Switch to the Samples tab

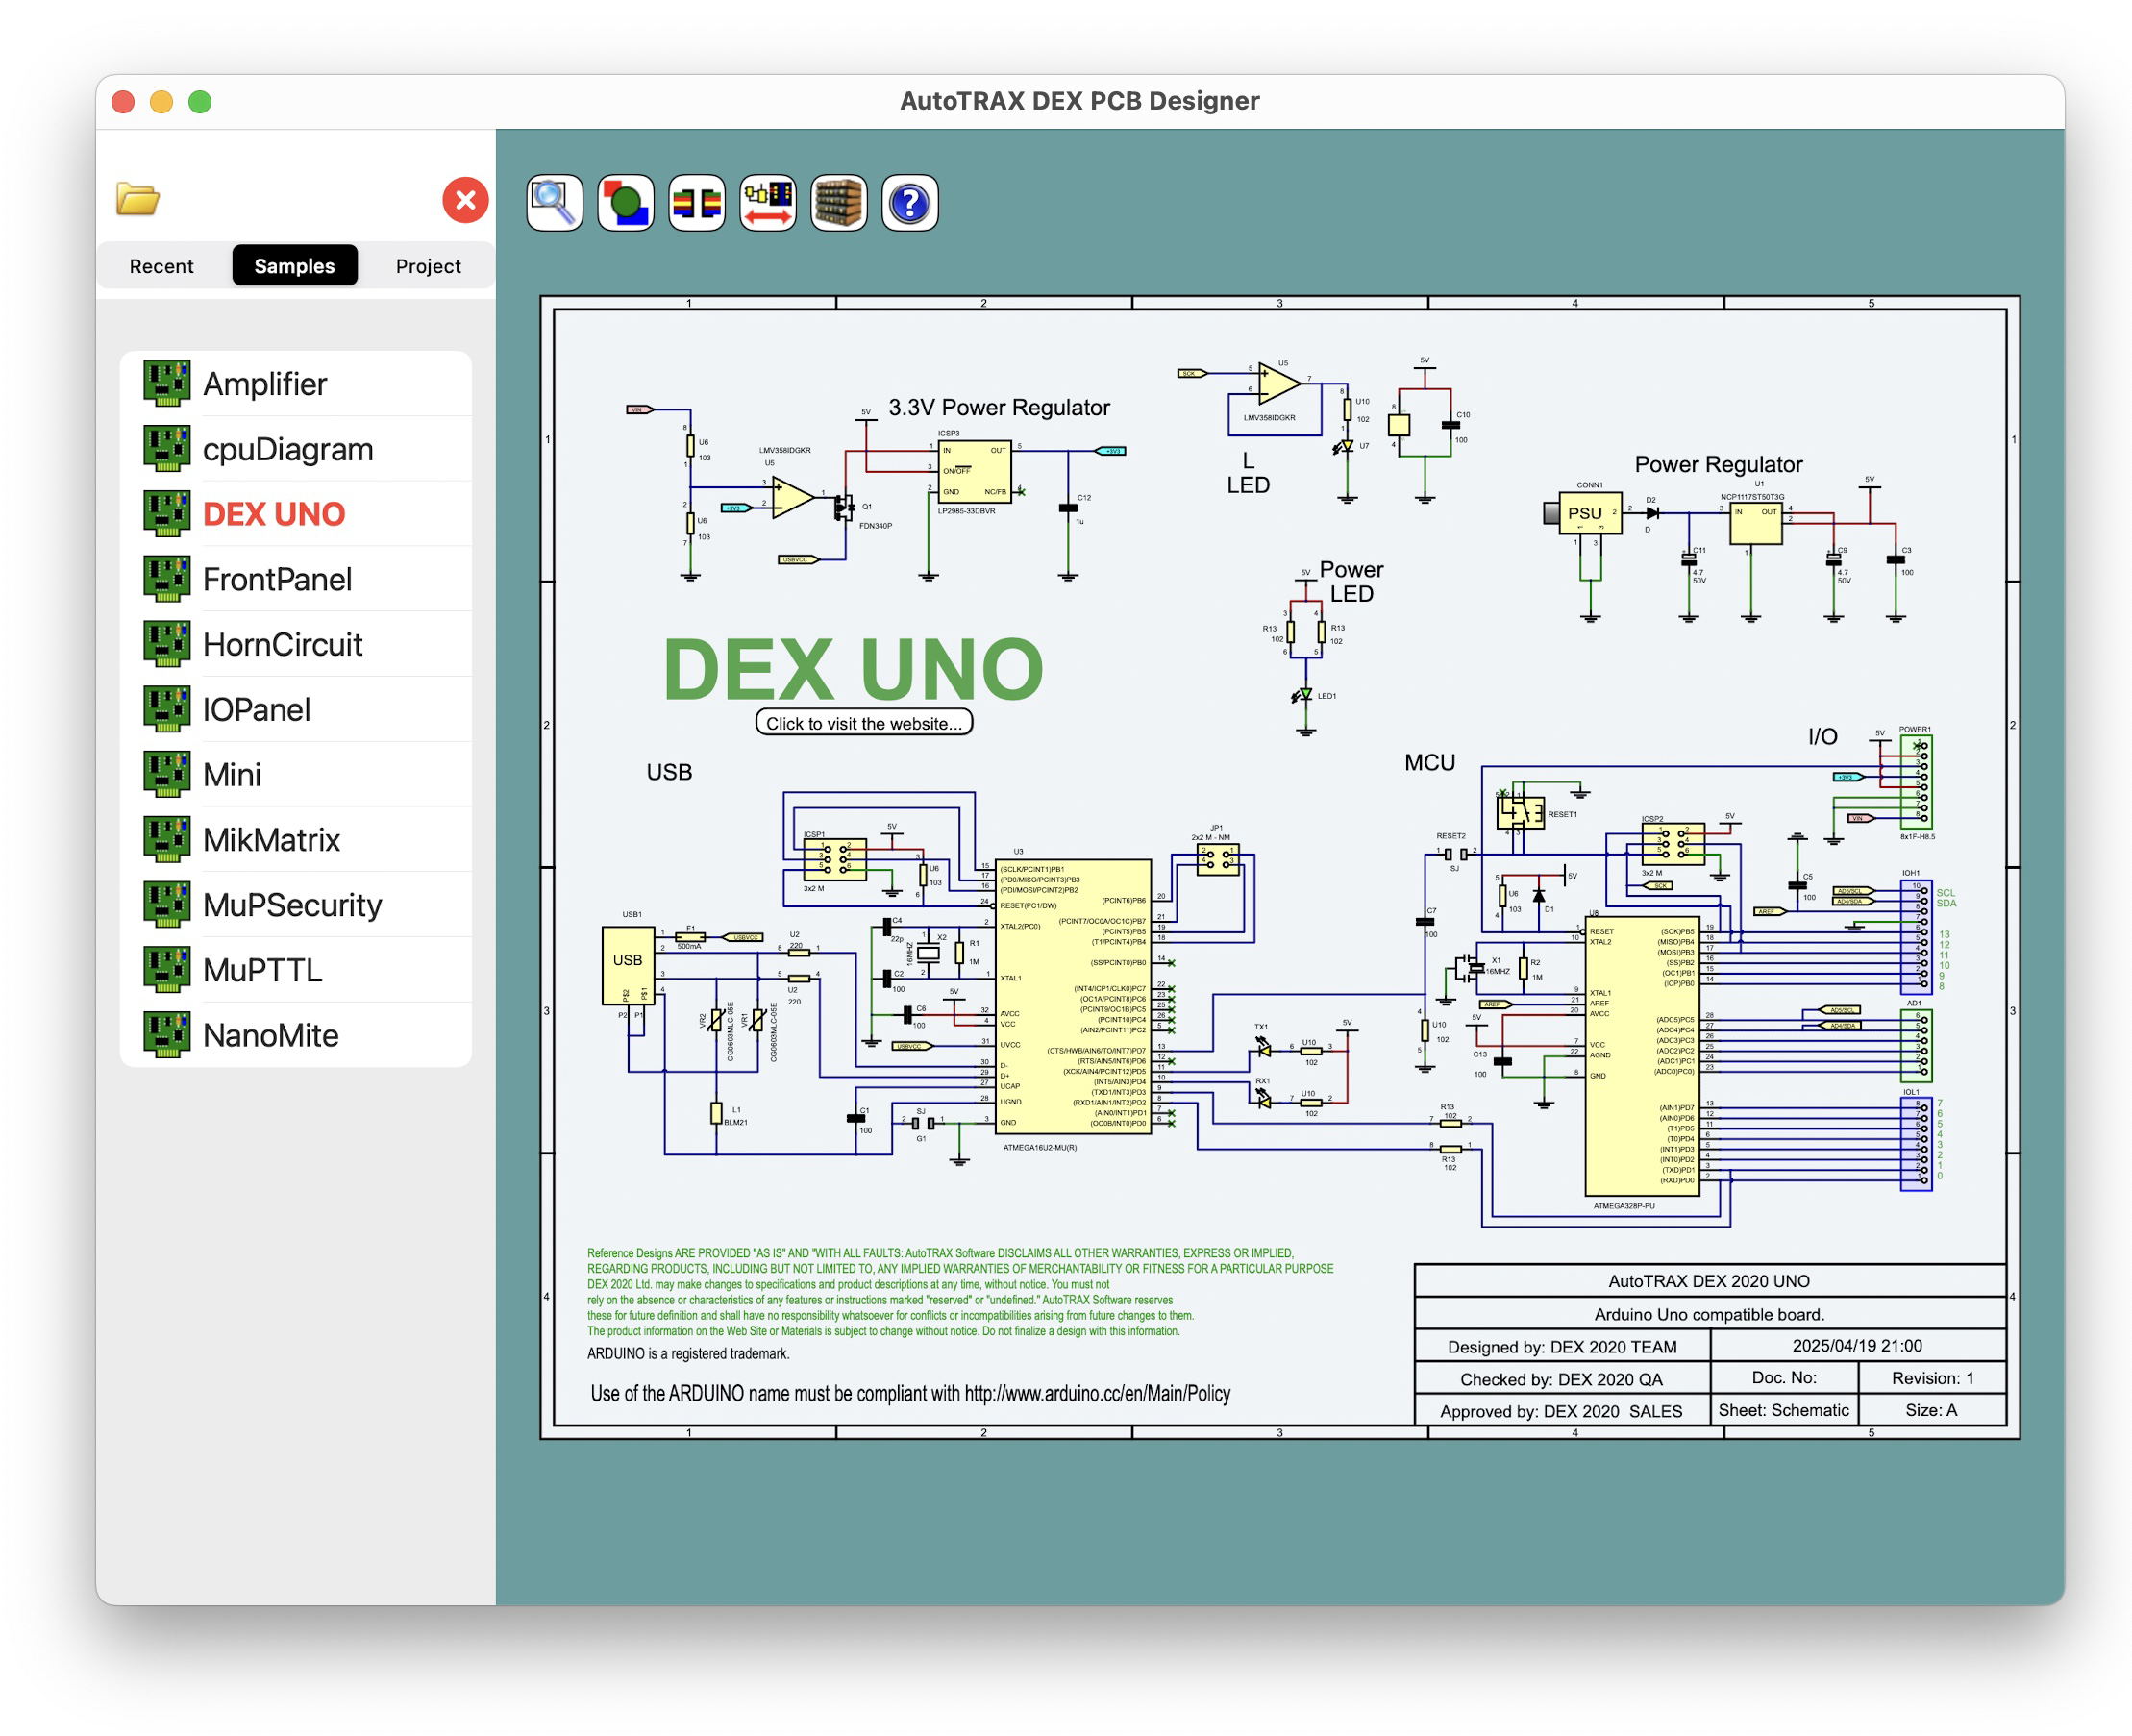(x=295, y=266)
